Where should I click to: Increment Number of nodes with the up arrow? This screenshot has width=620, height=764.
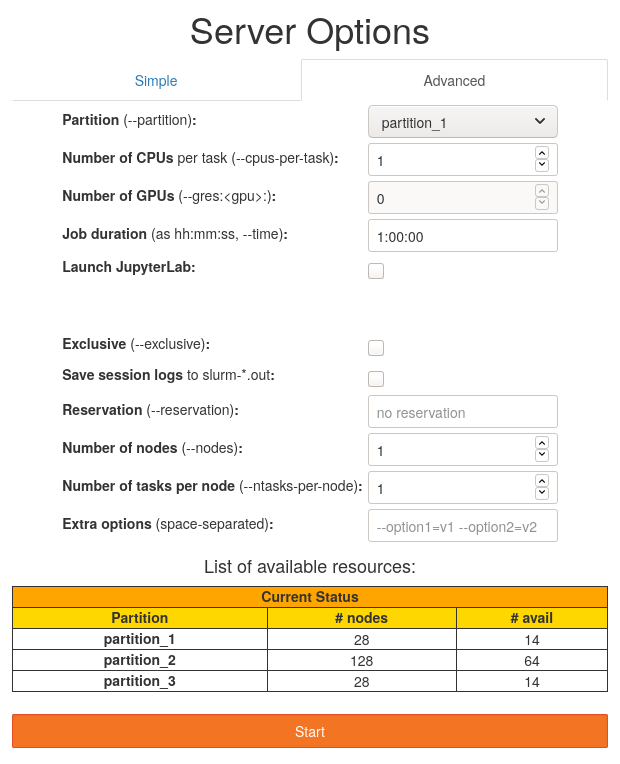[x=542, y=444]
